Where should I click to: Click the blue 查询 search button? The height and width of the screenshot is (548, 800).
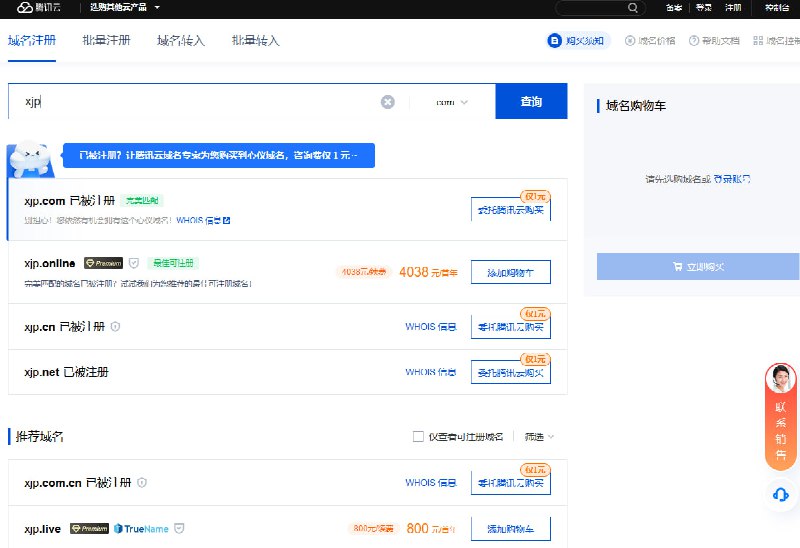[531, 101]
